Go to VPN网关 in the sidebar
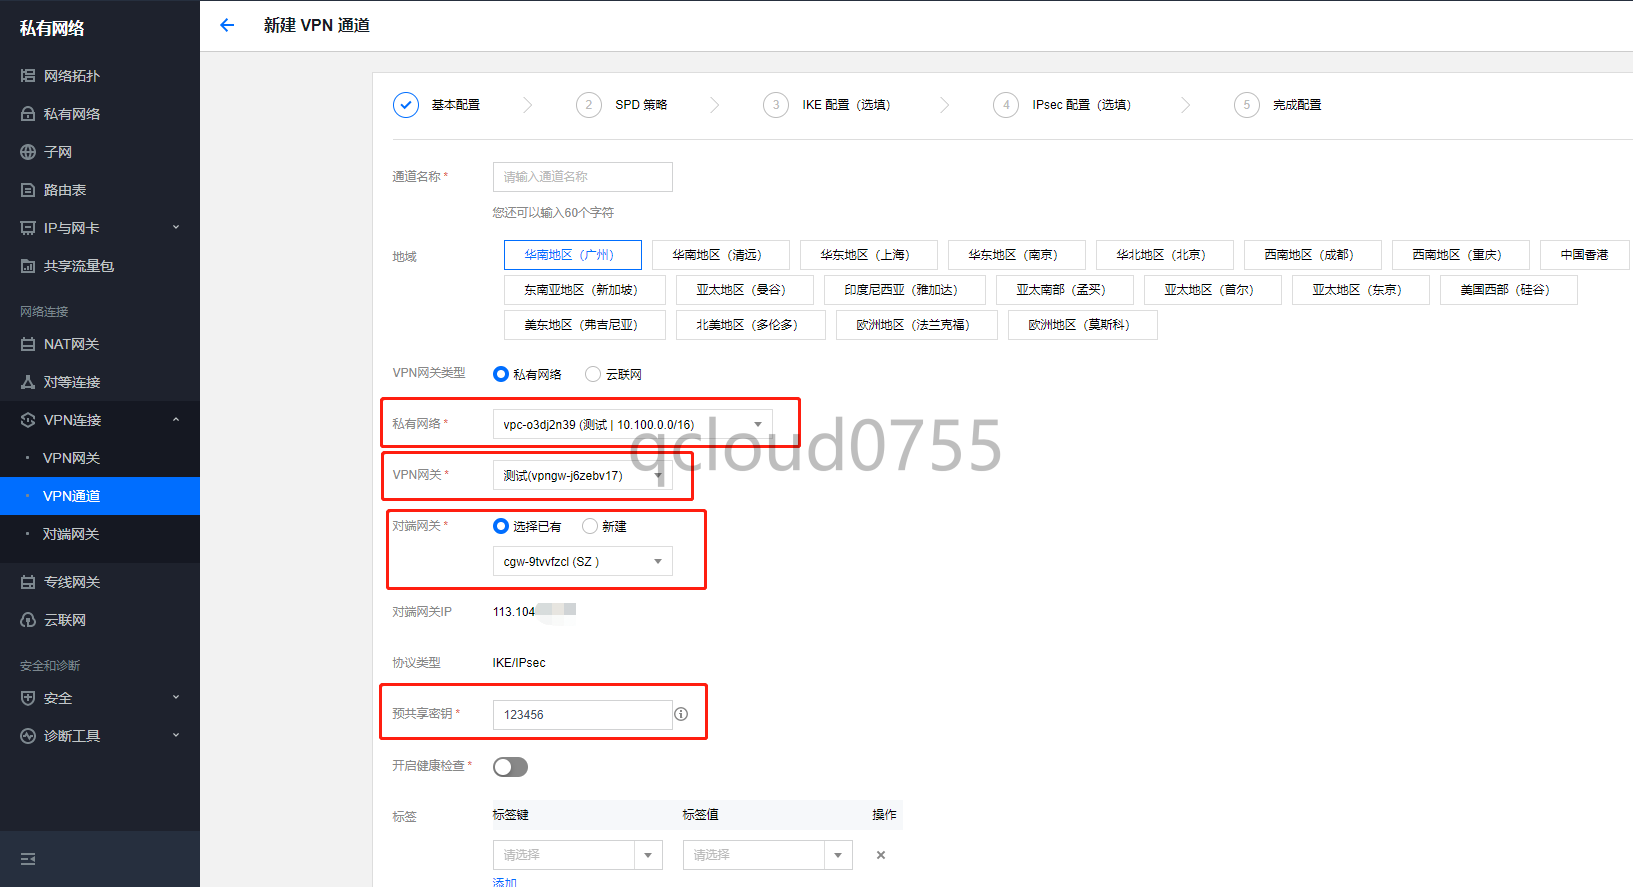The width and height of the screenshot is (1633, 887). 71,458
